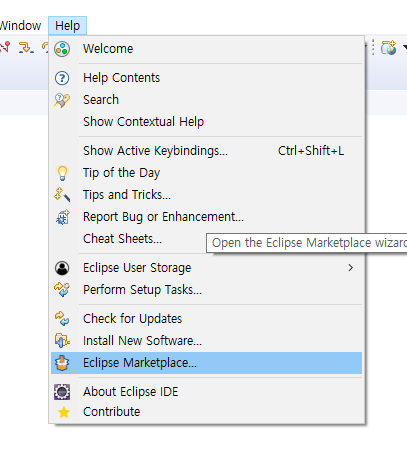The width and height of the screenshot is (407, 459).
Task: Open Help Contents
Action: point(206,78)
